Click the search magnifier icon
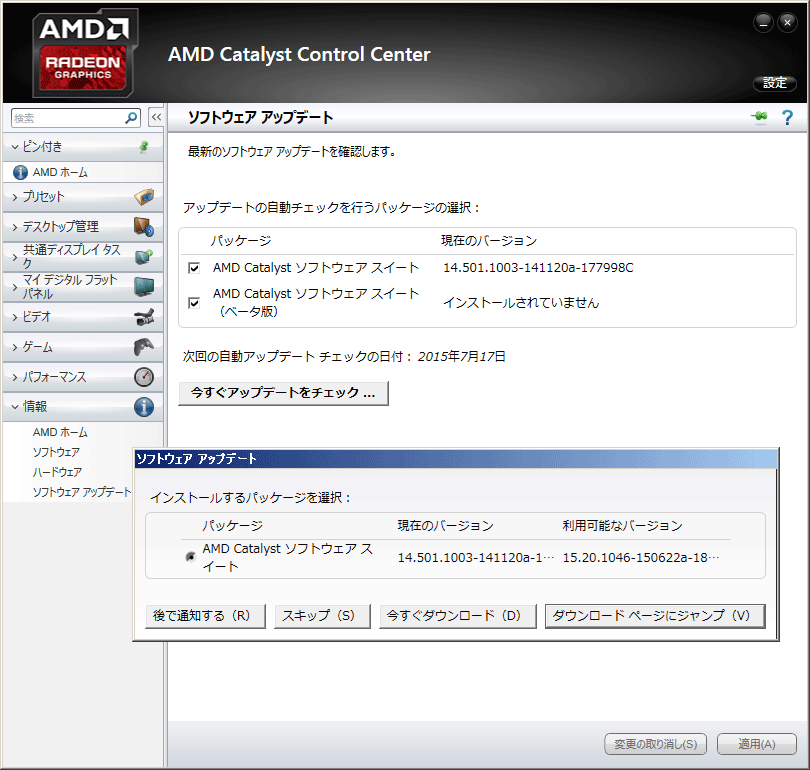 tap(131, 118)
